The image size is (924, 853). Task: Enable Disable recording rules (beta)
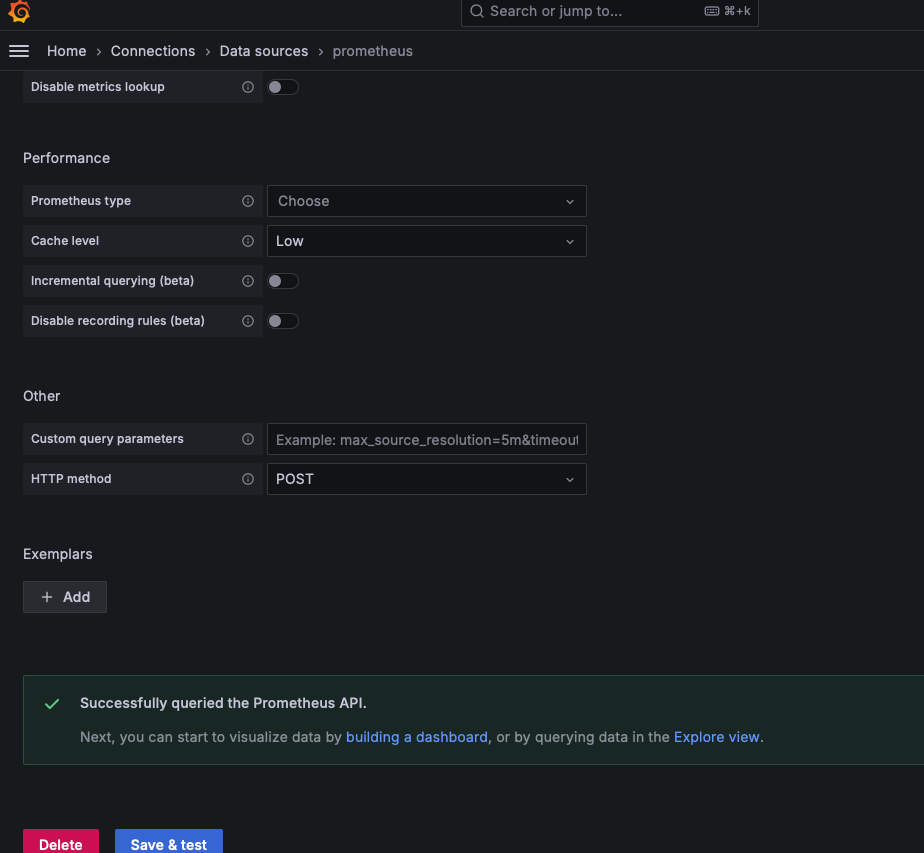pyautogui.click(x=282, y=321)
